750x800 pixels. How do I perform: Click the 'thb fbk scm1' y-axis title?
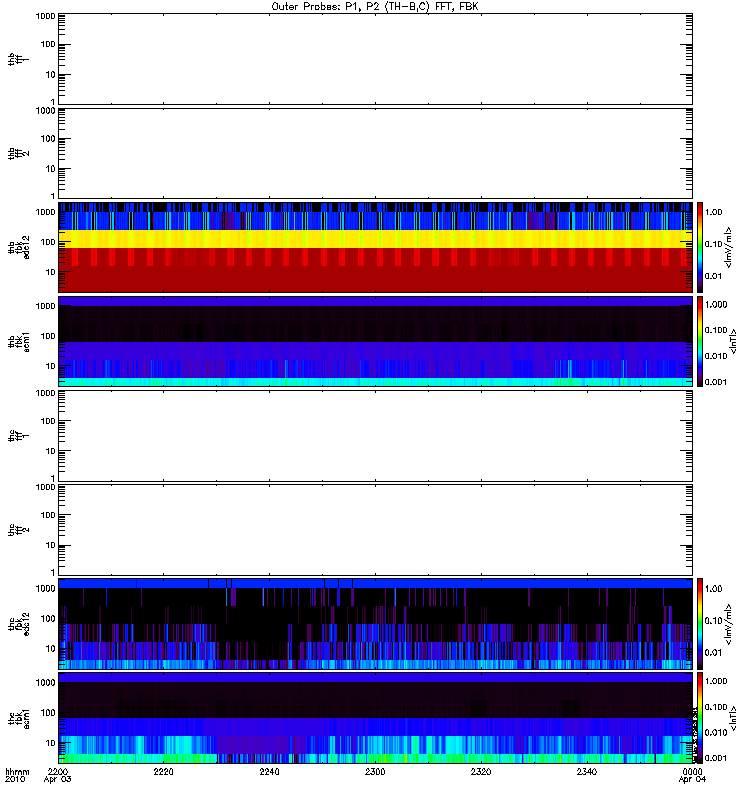tap(18, 341)
